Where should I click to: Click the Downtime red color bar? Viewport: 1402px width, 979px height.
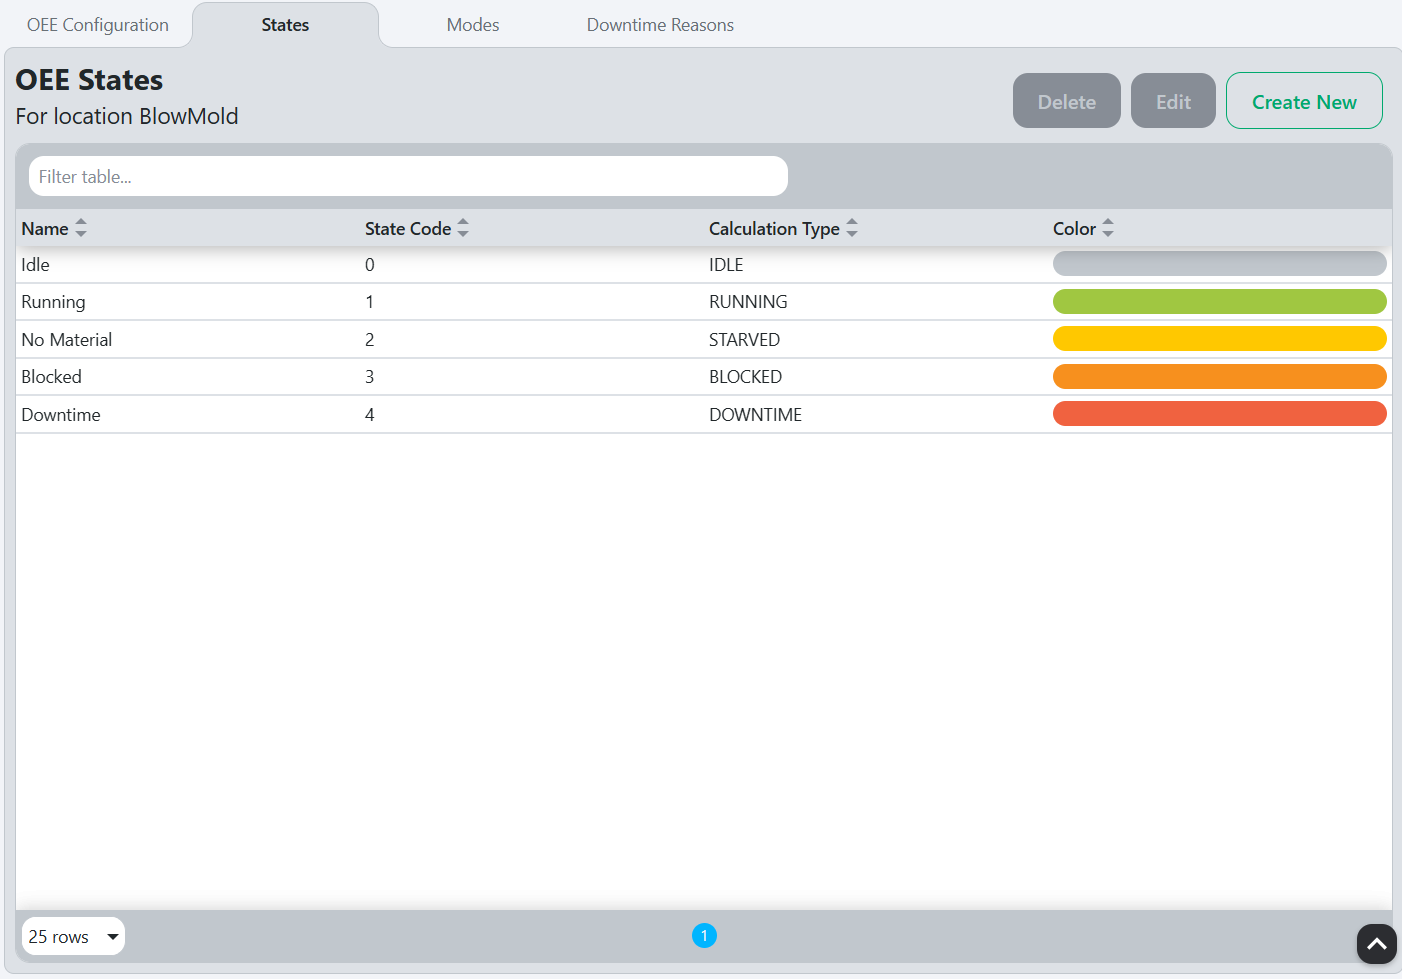pos(1220,414)
